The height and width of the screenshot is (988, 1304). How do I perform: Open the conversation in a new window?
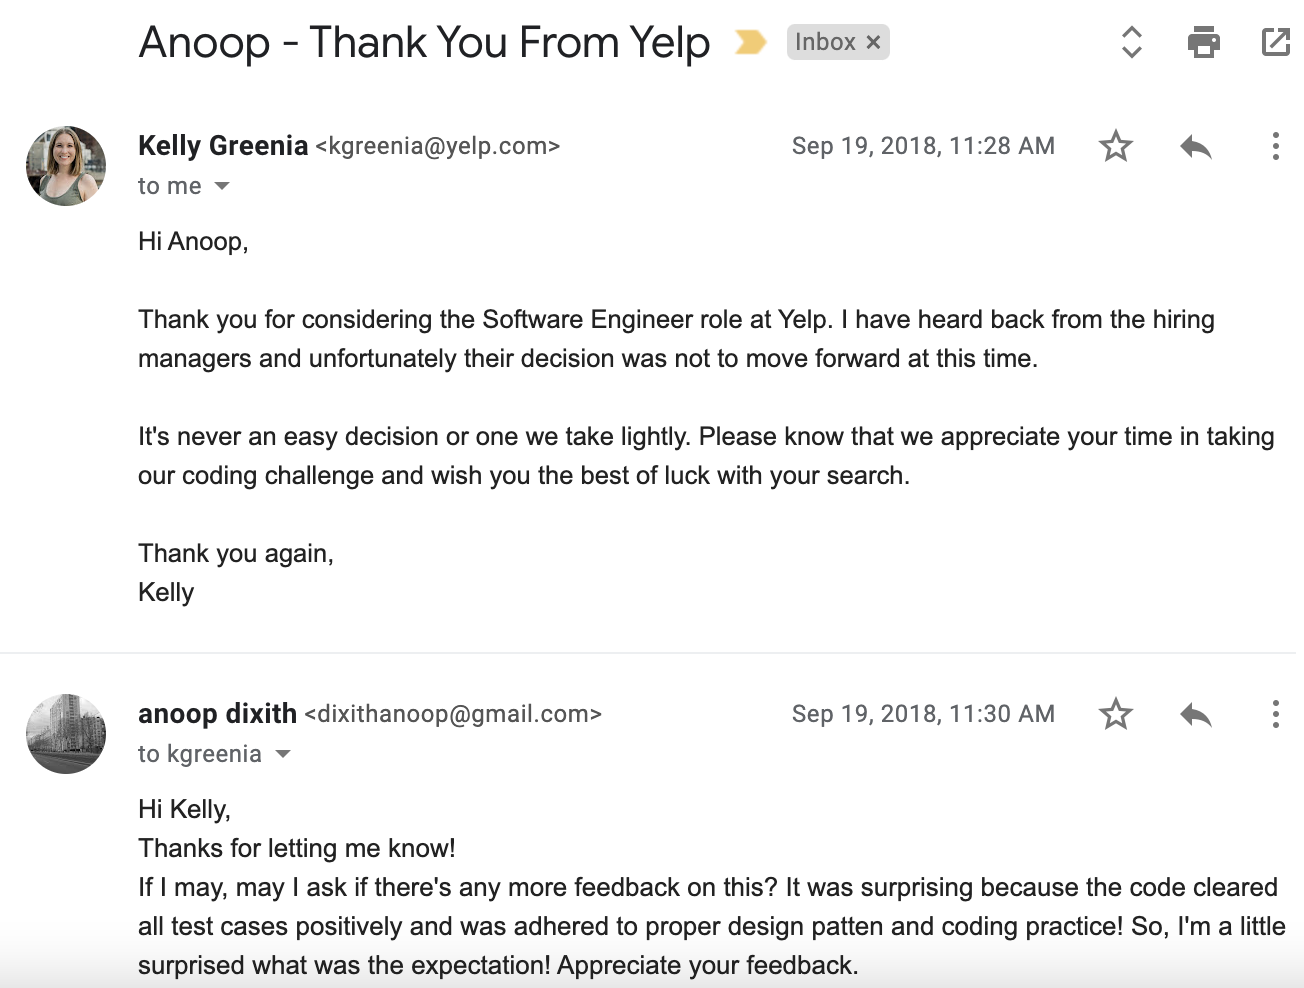click(1276, 42)
